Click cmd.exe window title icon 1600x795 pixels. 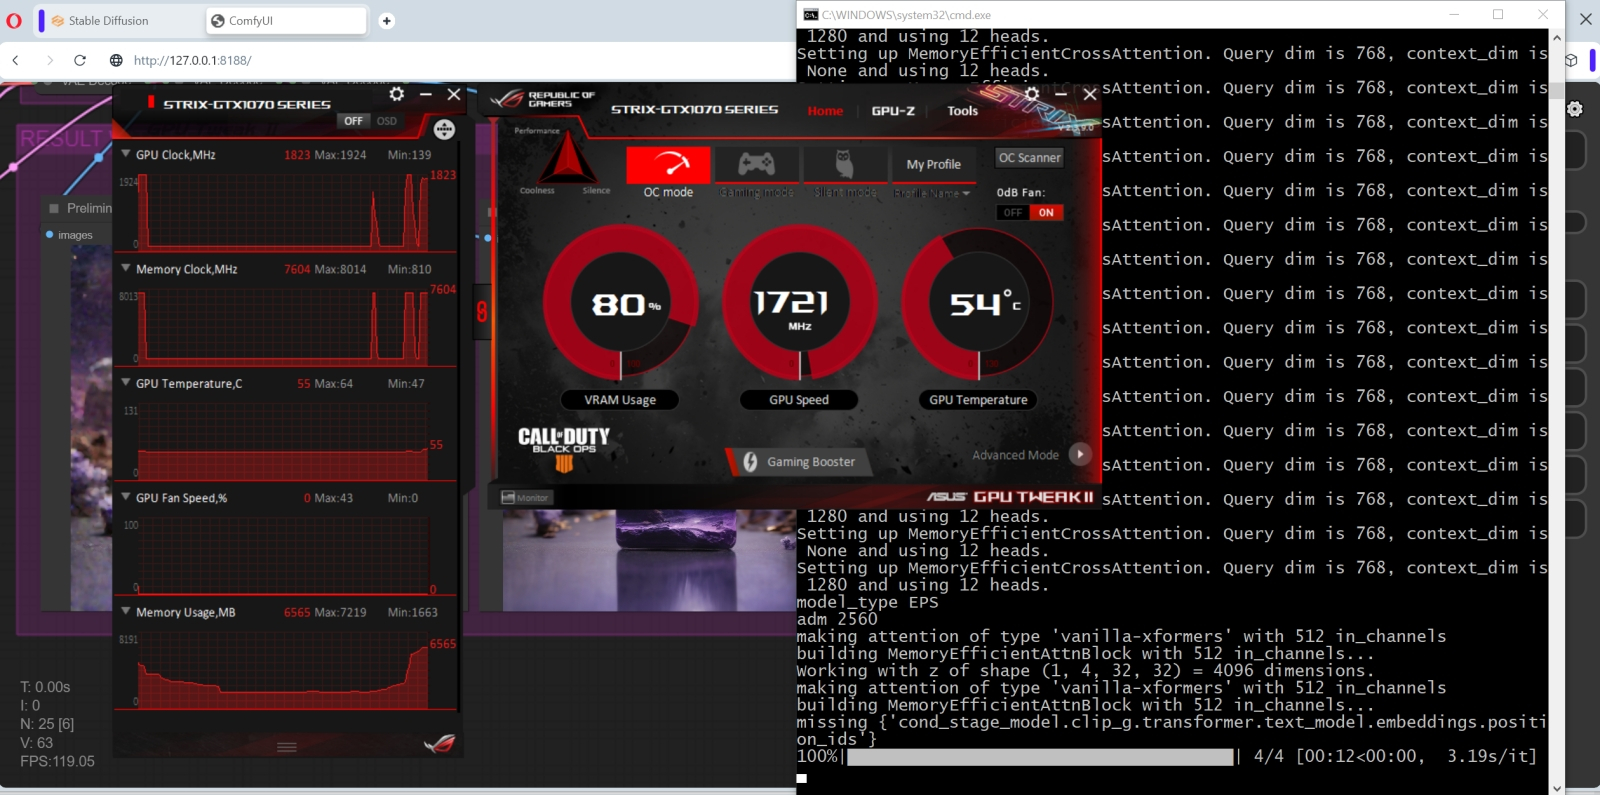[811, 14]
